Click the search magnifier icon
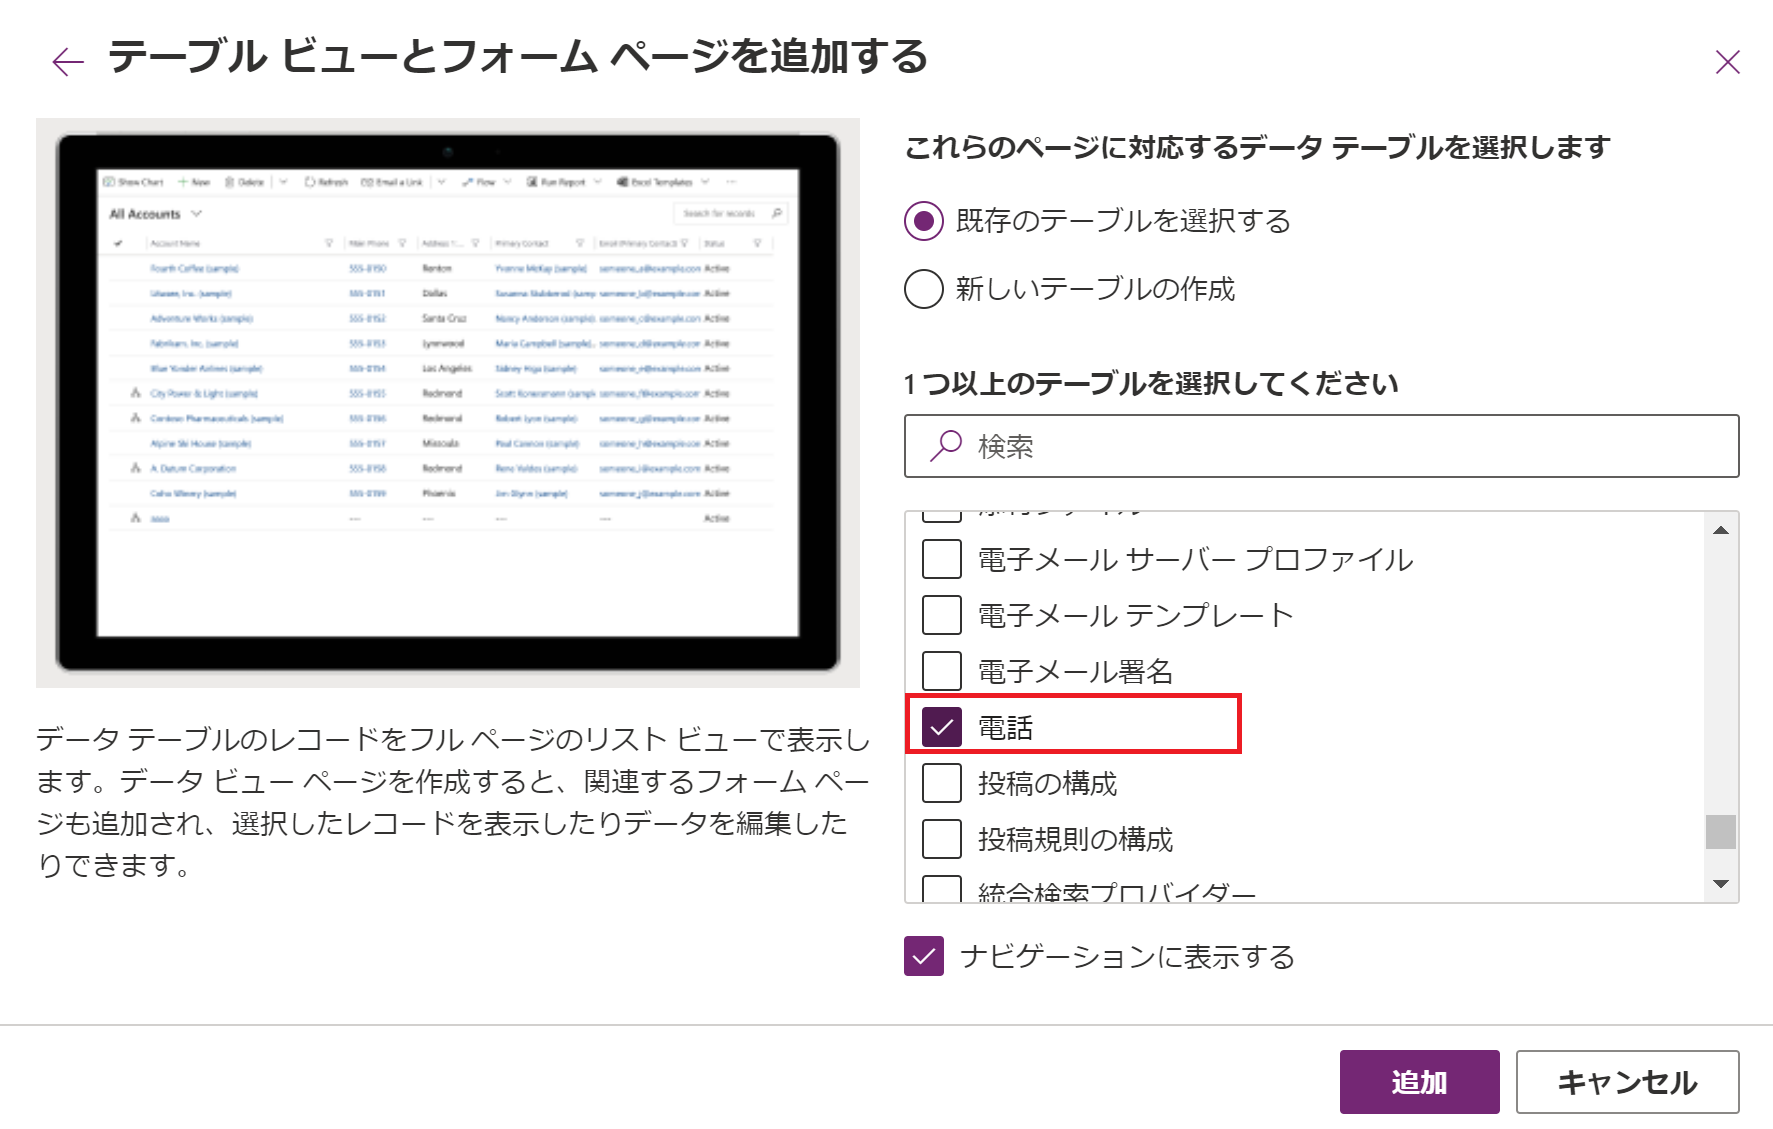Image resolution: width=1773 pixels, height=1129 pixels. point(945,446)
